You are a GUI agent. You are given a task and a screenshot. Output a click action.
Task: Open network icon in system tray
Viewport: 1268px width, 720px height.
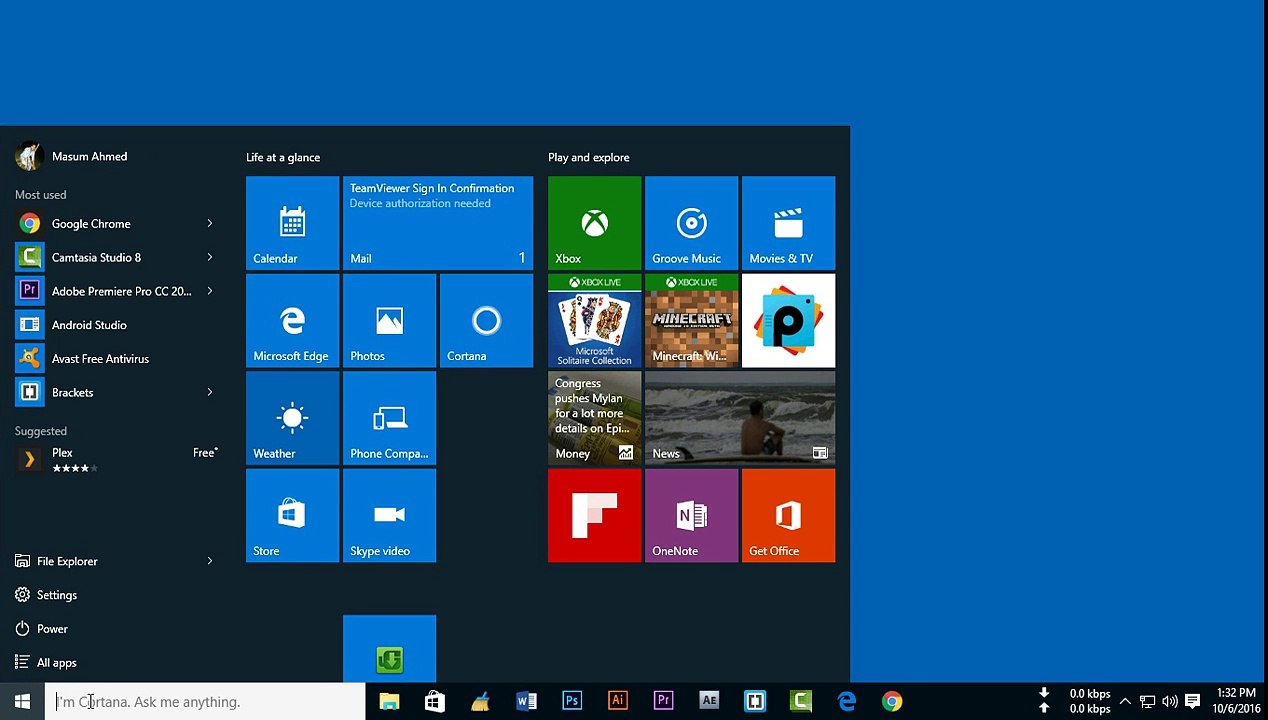pos(1147,702)
